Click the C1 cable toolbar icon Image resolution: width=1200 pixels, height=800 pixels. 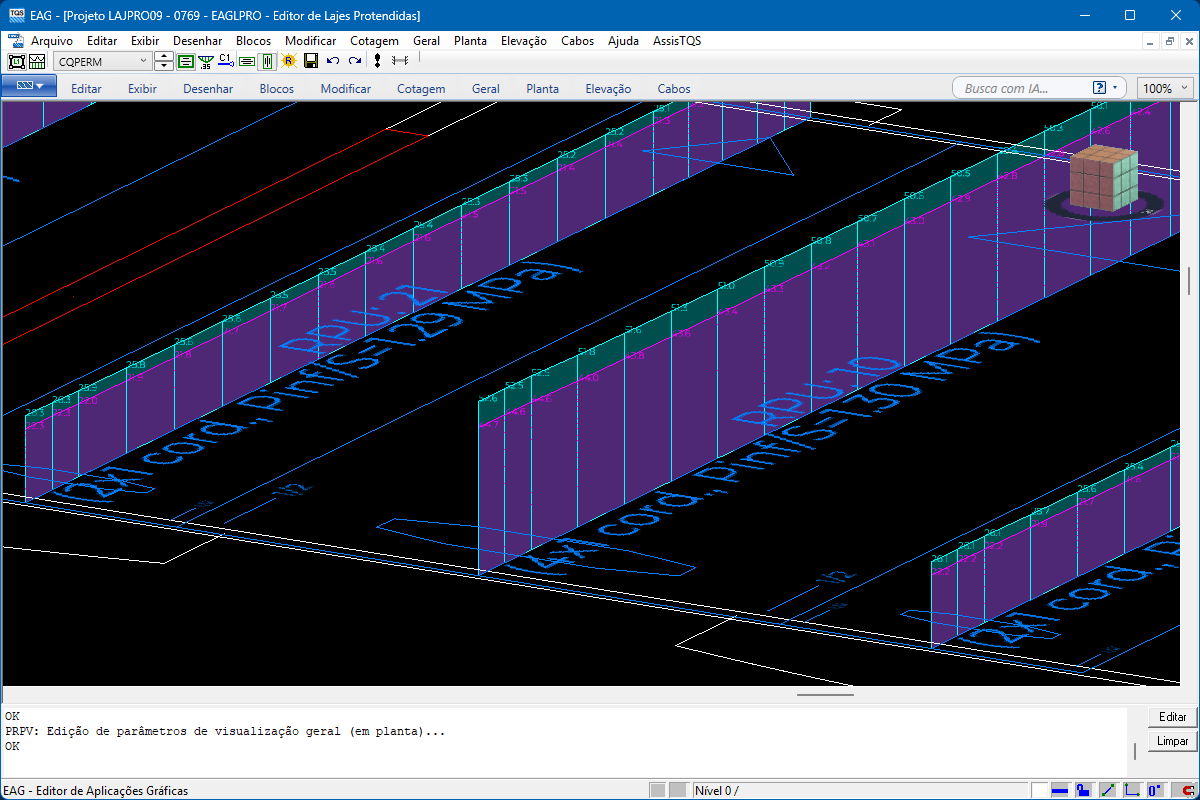click(x=225, y=61)
